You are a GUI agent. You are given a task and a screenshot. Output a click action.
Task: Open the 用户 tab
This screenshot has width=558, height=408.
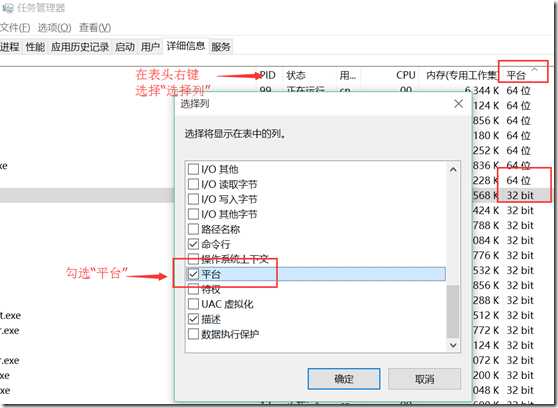[151, 47]
